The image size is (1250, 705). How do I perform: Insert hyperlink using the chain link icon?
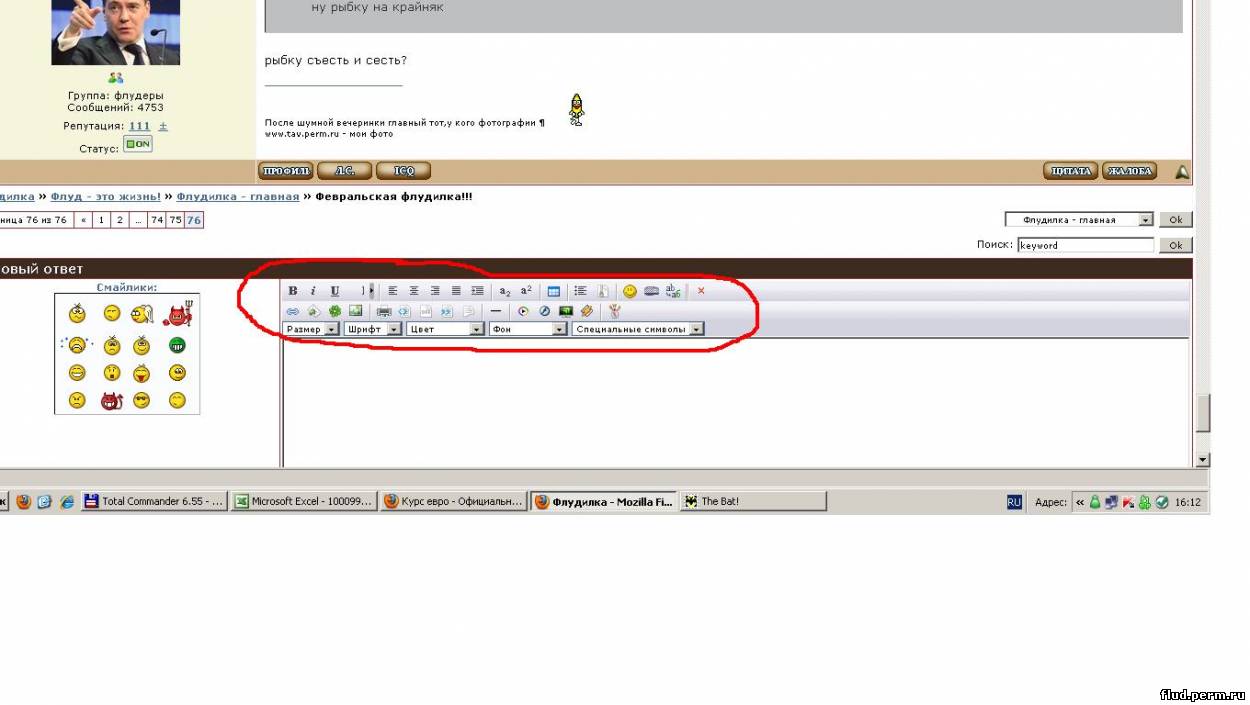coord(293,311)
